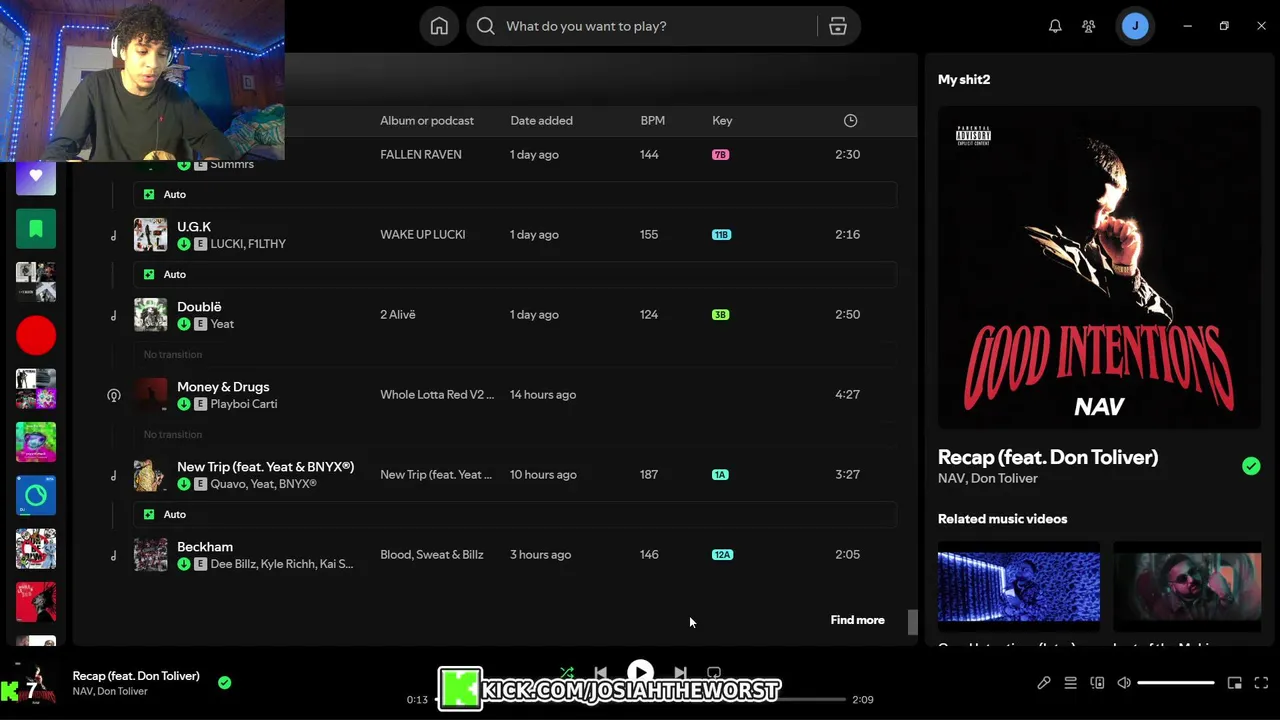Viewport: 1280px width, 720px height.
Task: Toggle saved checkmark in bottom player bar
Action: 225,682
